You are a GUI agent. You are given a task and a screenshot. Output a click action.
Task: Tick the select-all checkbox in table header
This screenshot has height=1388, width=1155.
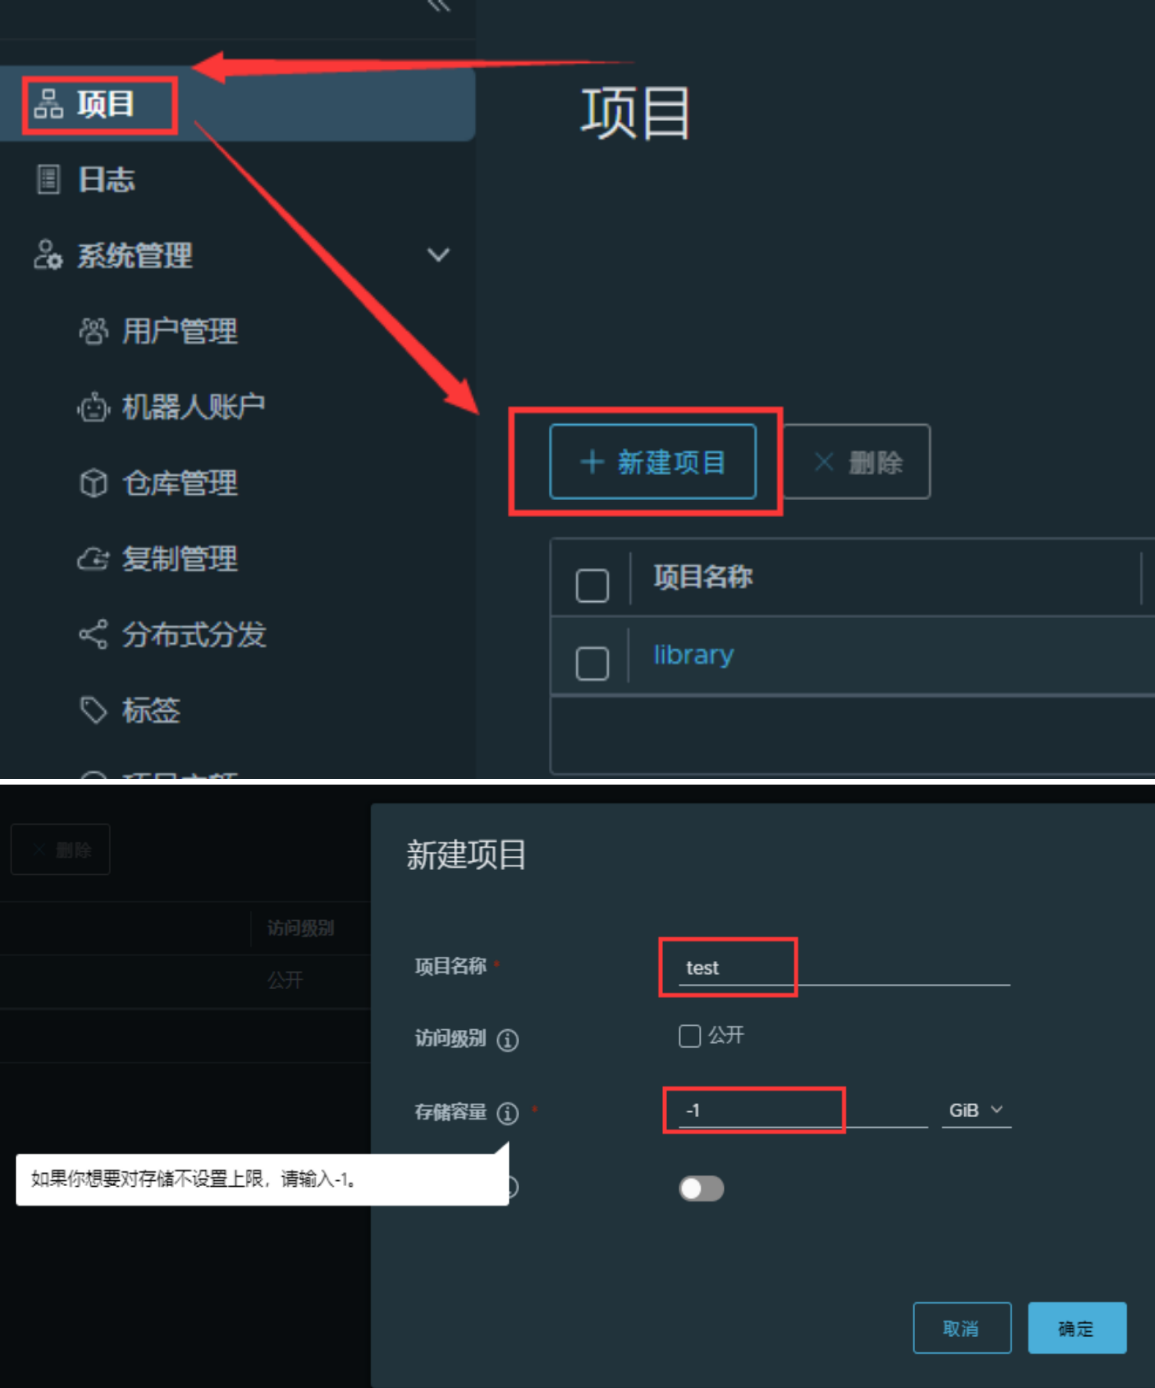tap(592, 585)
